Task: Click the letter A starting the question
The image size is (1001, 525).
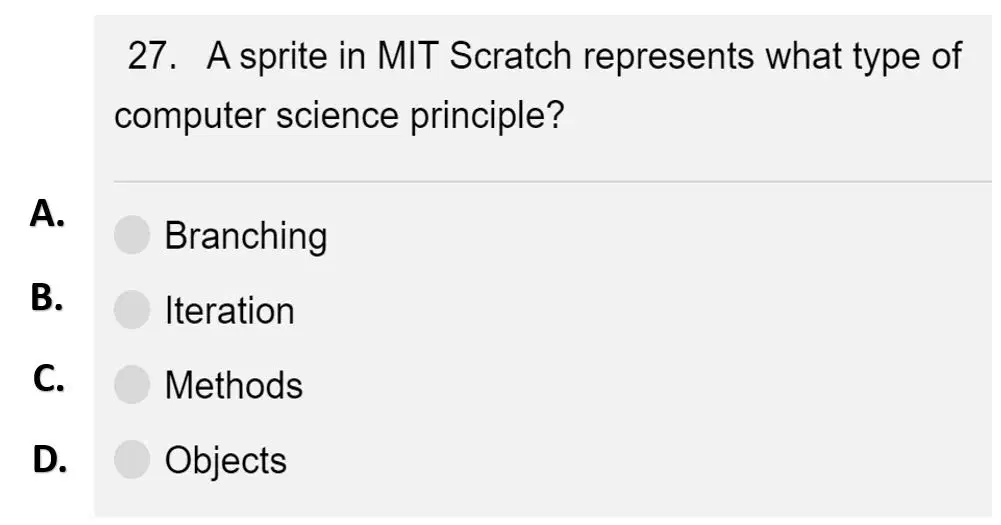Action: [218, 56]
